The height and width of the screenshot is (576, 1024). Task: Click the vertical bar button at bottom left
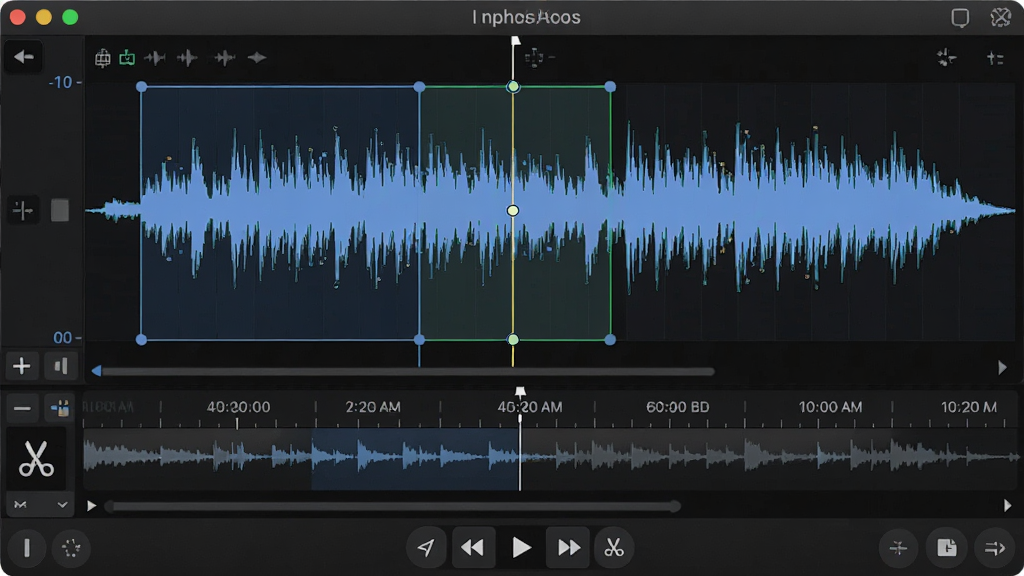tap(27, 548)
